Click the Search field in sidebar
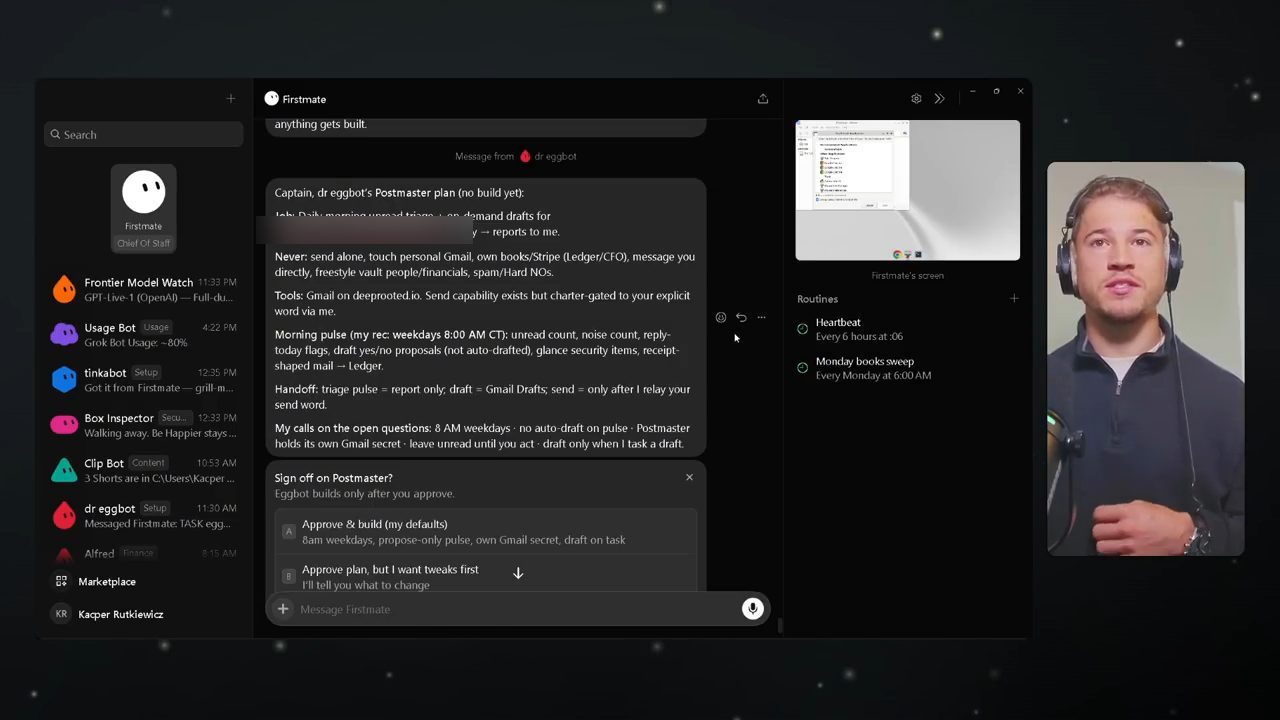Screen dimensions: 1280x720 [x=144, y=134]
